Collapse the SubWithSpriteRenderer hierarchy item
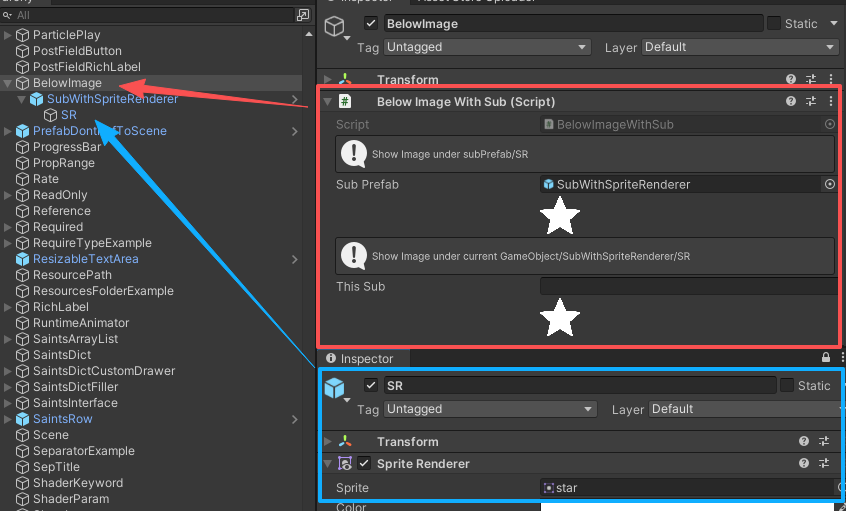Viewport: 846px width, 511px height. point(22,99)
